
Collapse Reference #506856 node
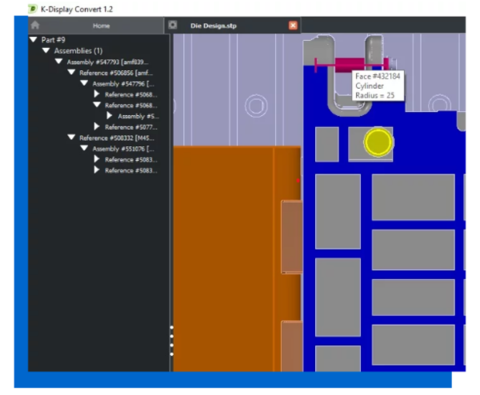tap(71, 72)
